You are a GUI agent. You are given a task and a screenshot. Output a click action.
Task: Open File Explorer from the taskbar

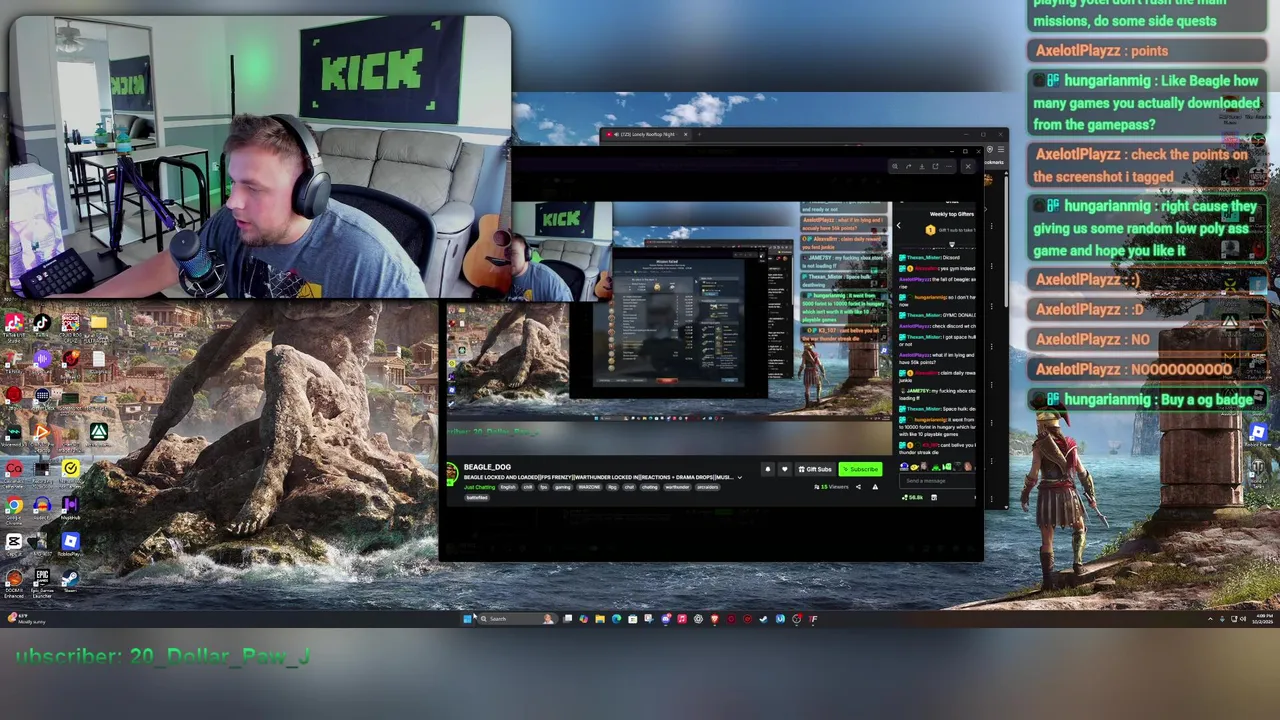[600, 619]
